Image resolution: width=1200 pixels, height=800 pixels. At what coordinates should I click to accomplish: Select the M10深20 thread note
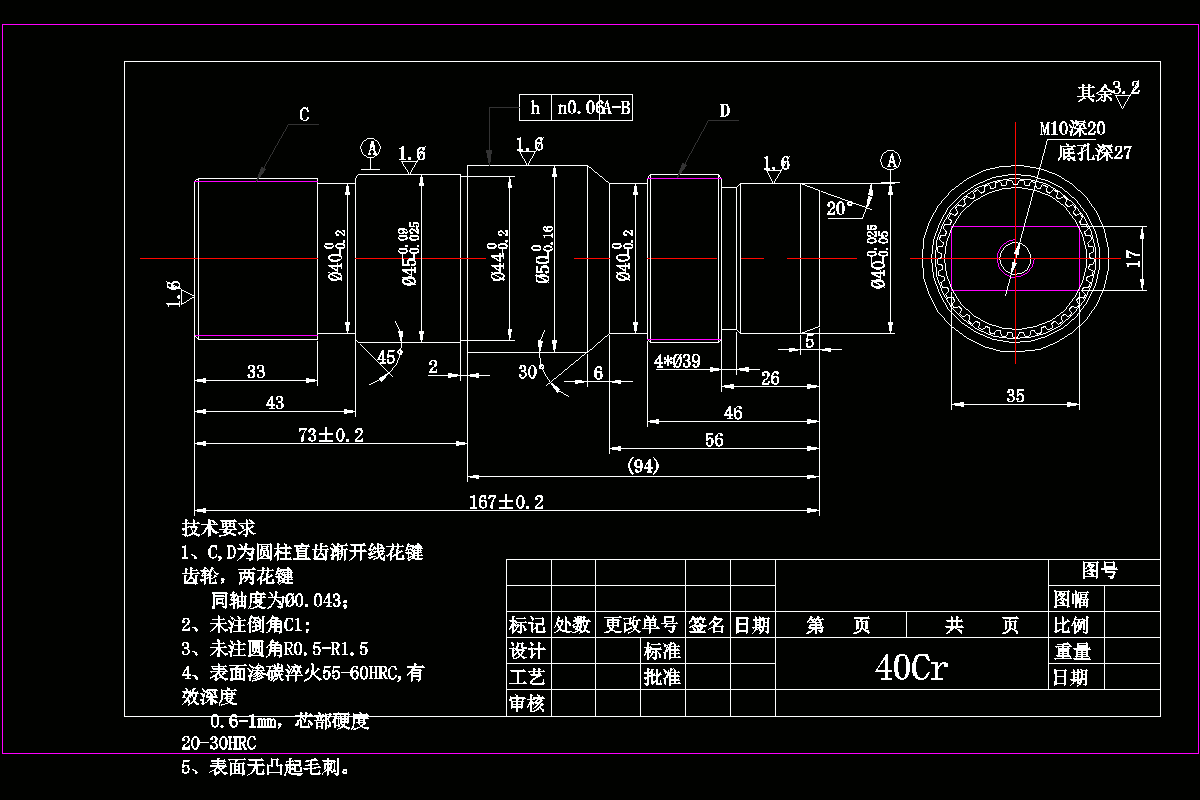click(x=1072, y=129)
